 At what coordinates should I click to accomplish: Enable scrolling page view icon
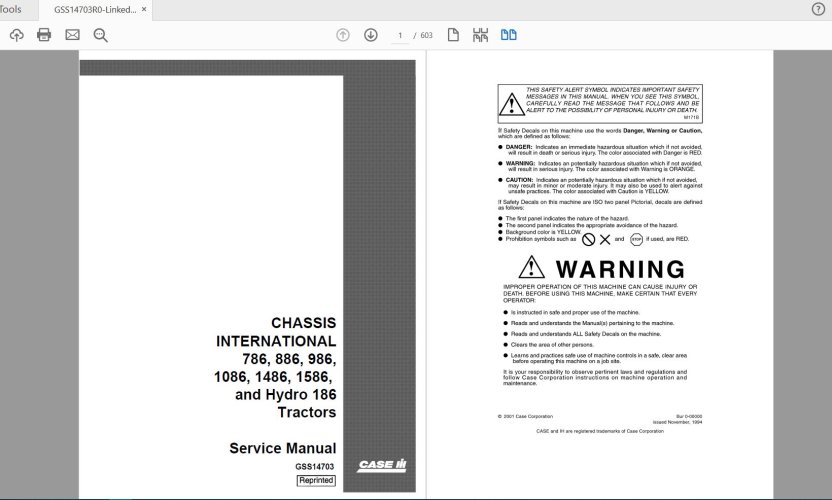point(480,35)
